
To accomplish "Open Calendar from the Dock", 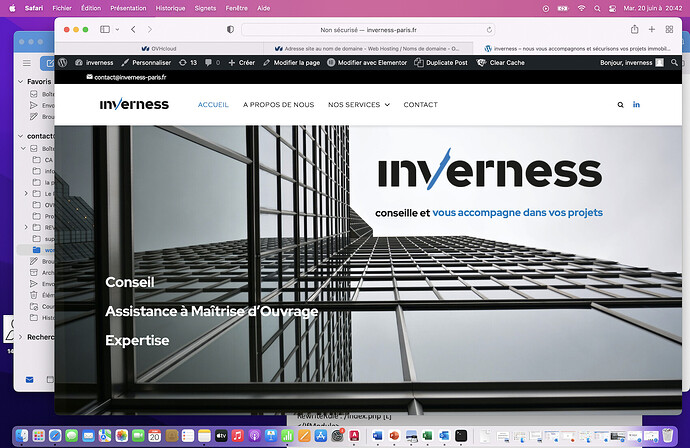I will tap(154, 436).
